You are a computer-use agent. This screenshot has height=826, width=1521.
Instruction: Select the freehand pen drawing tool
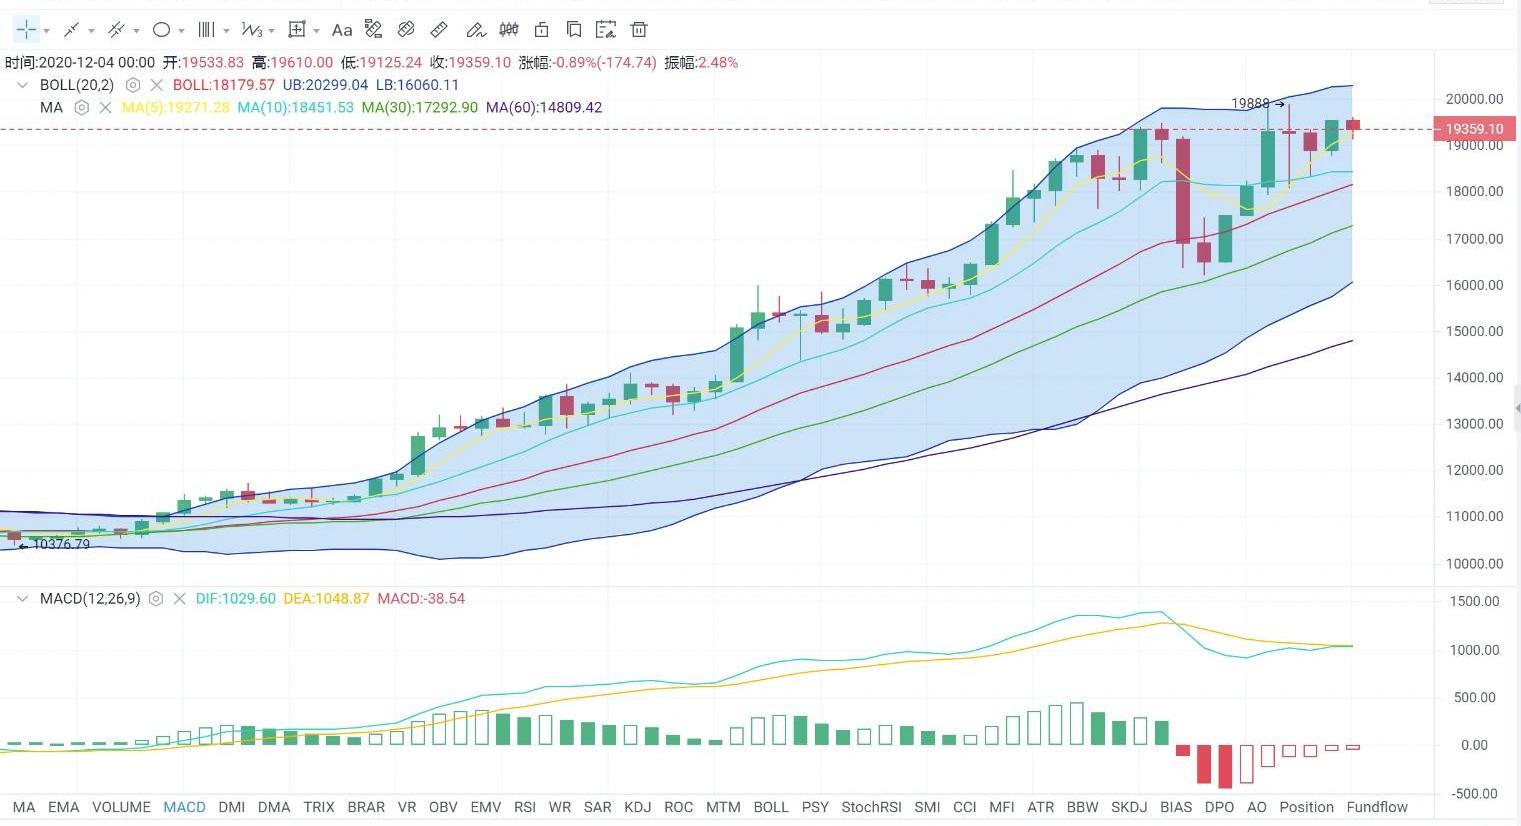[476, 30]
